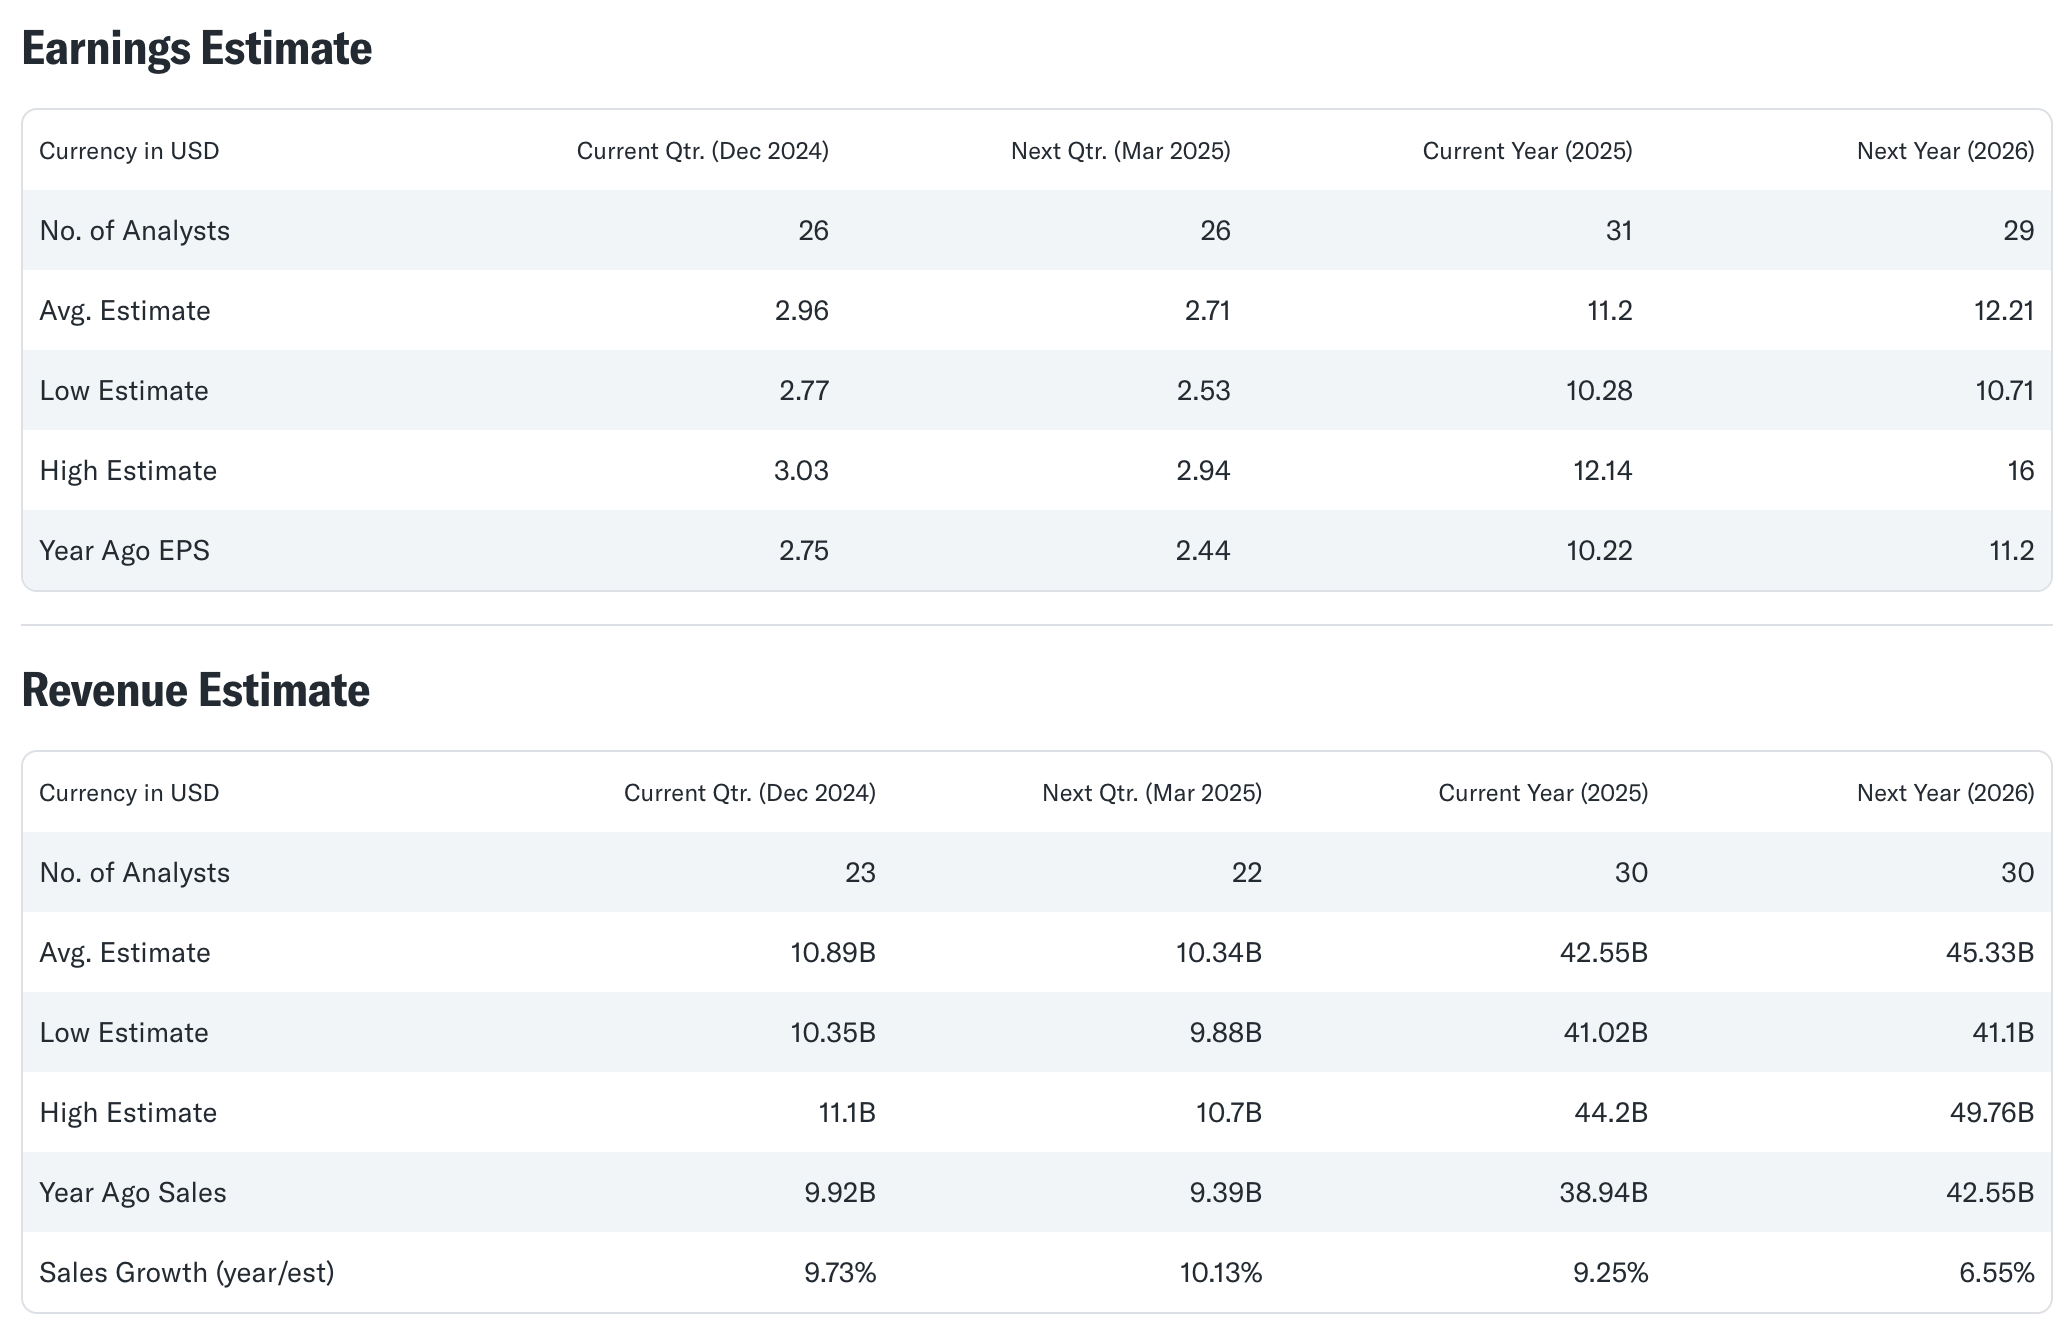The image size is (2068, 1326).
Task: Click the Revenue Estimate heading
Action: [x=195, y=691]
